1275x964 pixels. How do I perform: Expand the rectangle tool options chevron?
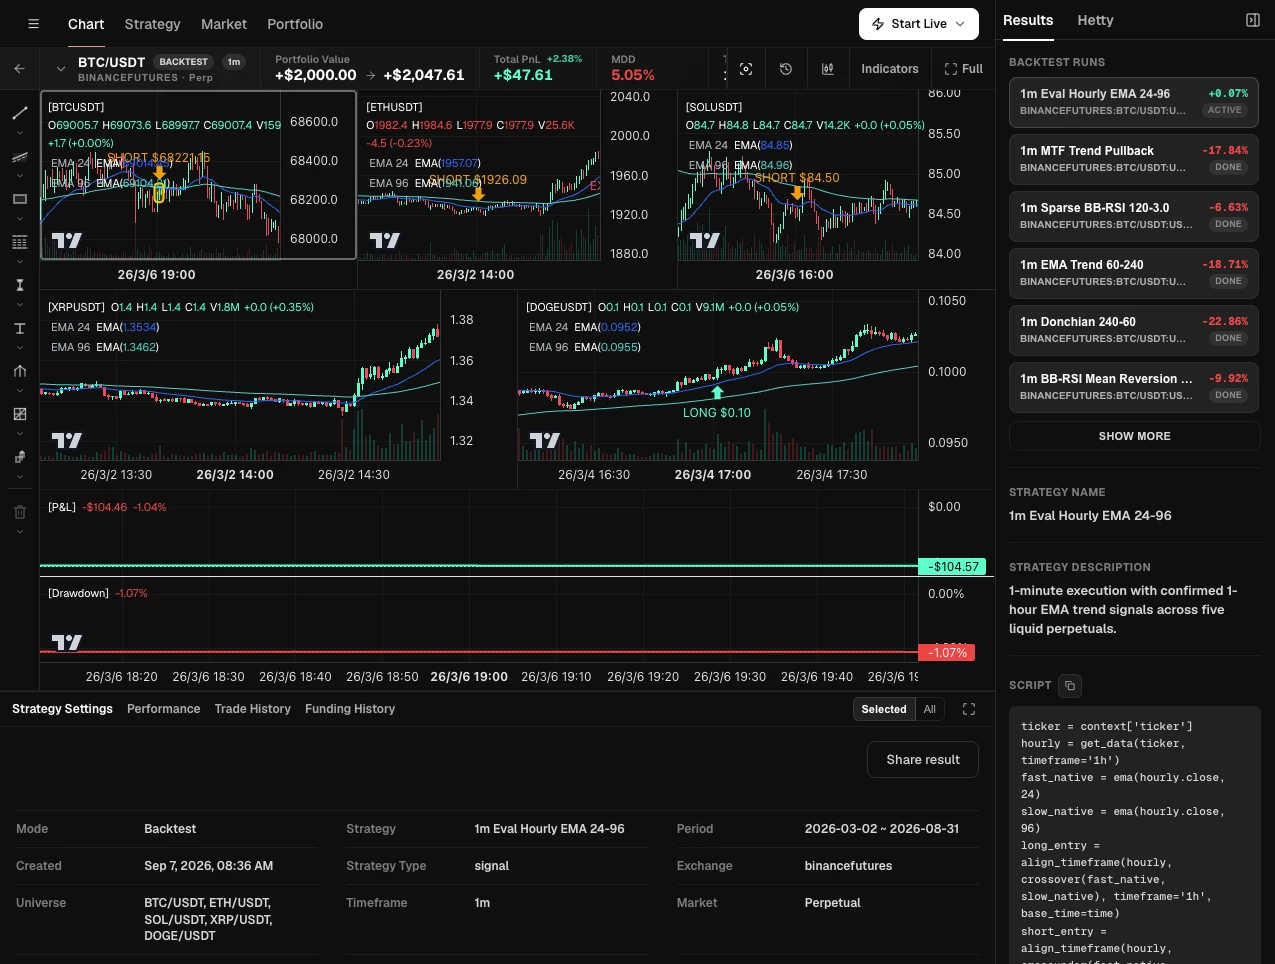click(19, 219)
